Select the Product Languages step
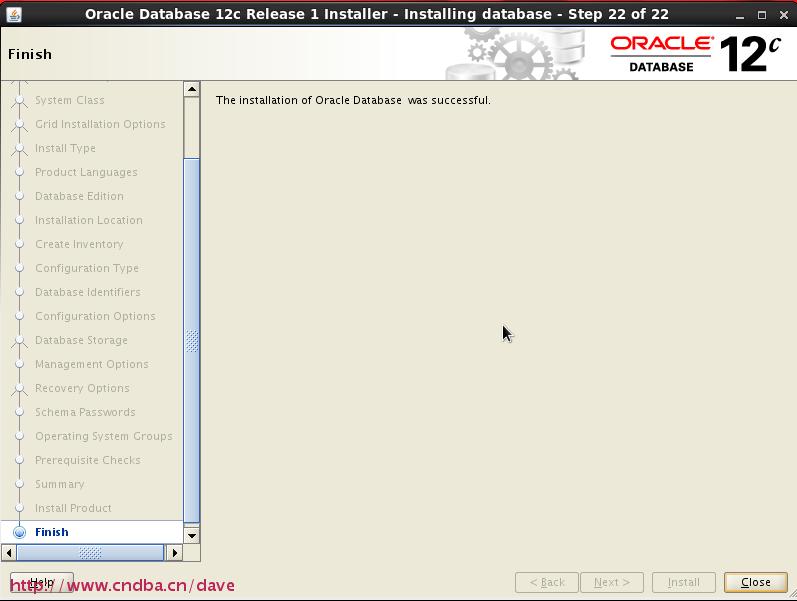Viewport: 797px width, 601px height. [x=86, y=172]
